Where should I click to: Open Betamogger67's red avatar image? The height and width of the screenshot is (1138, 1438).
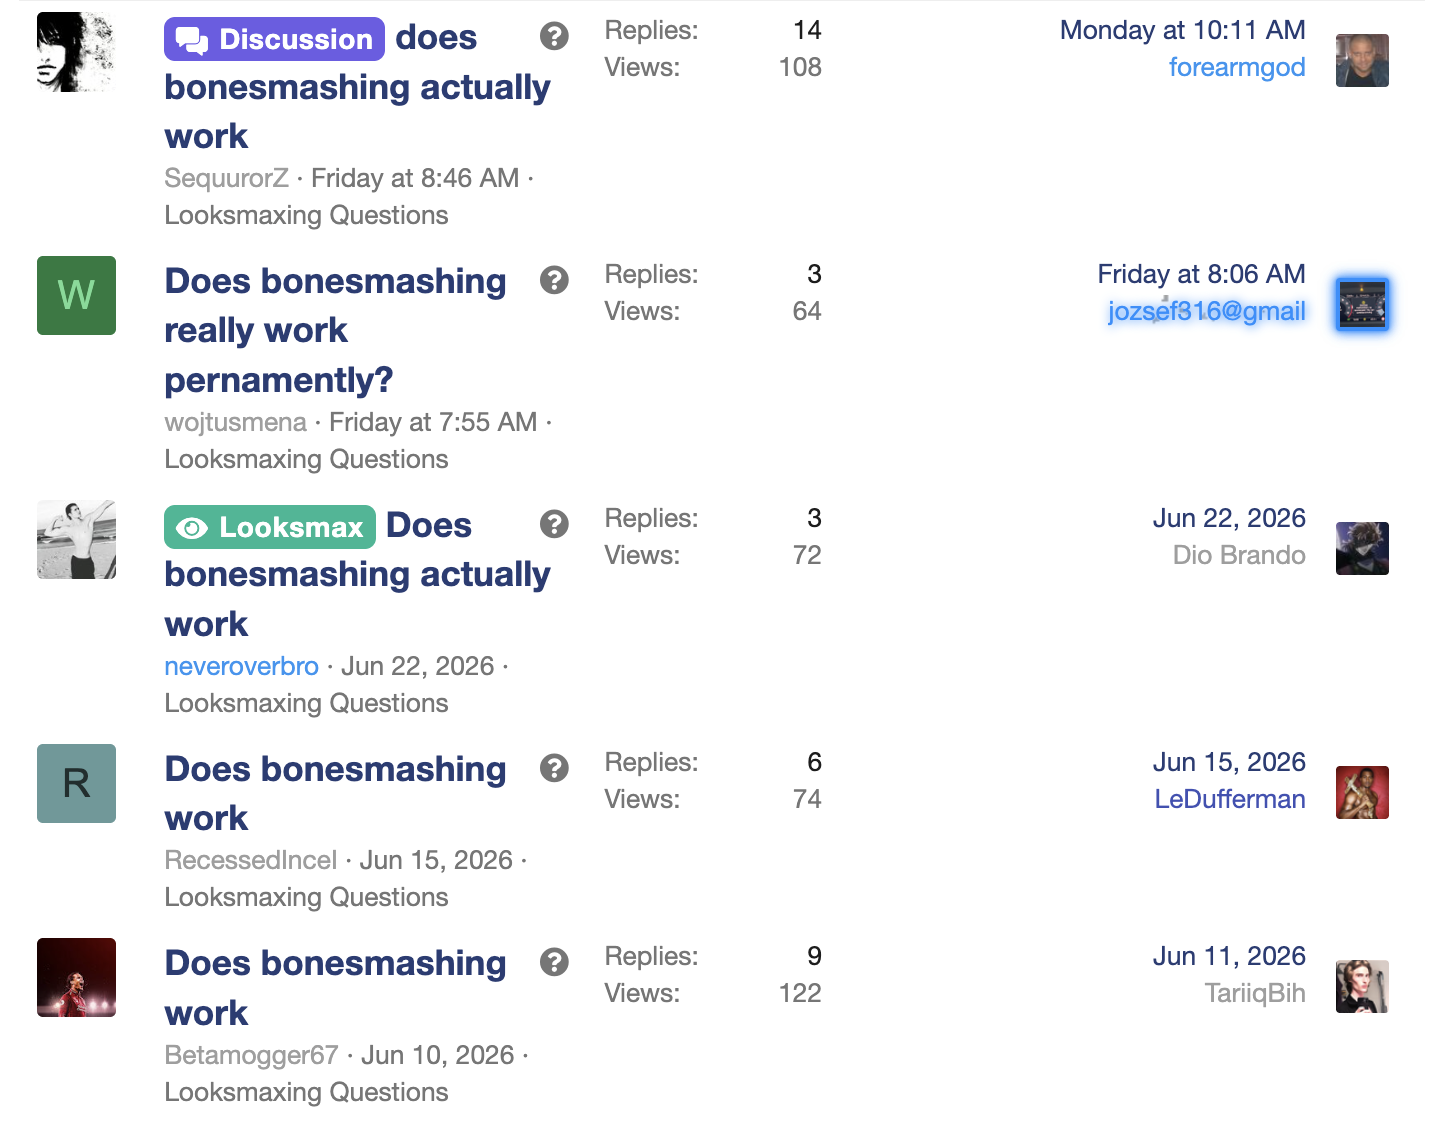click(76, 977)
